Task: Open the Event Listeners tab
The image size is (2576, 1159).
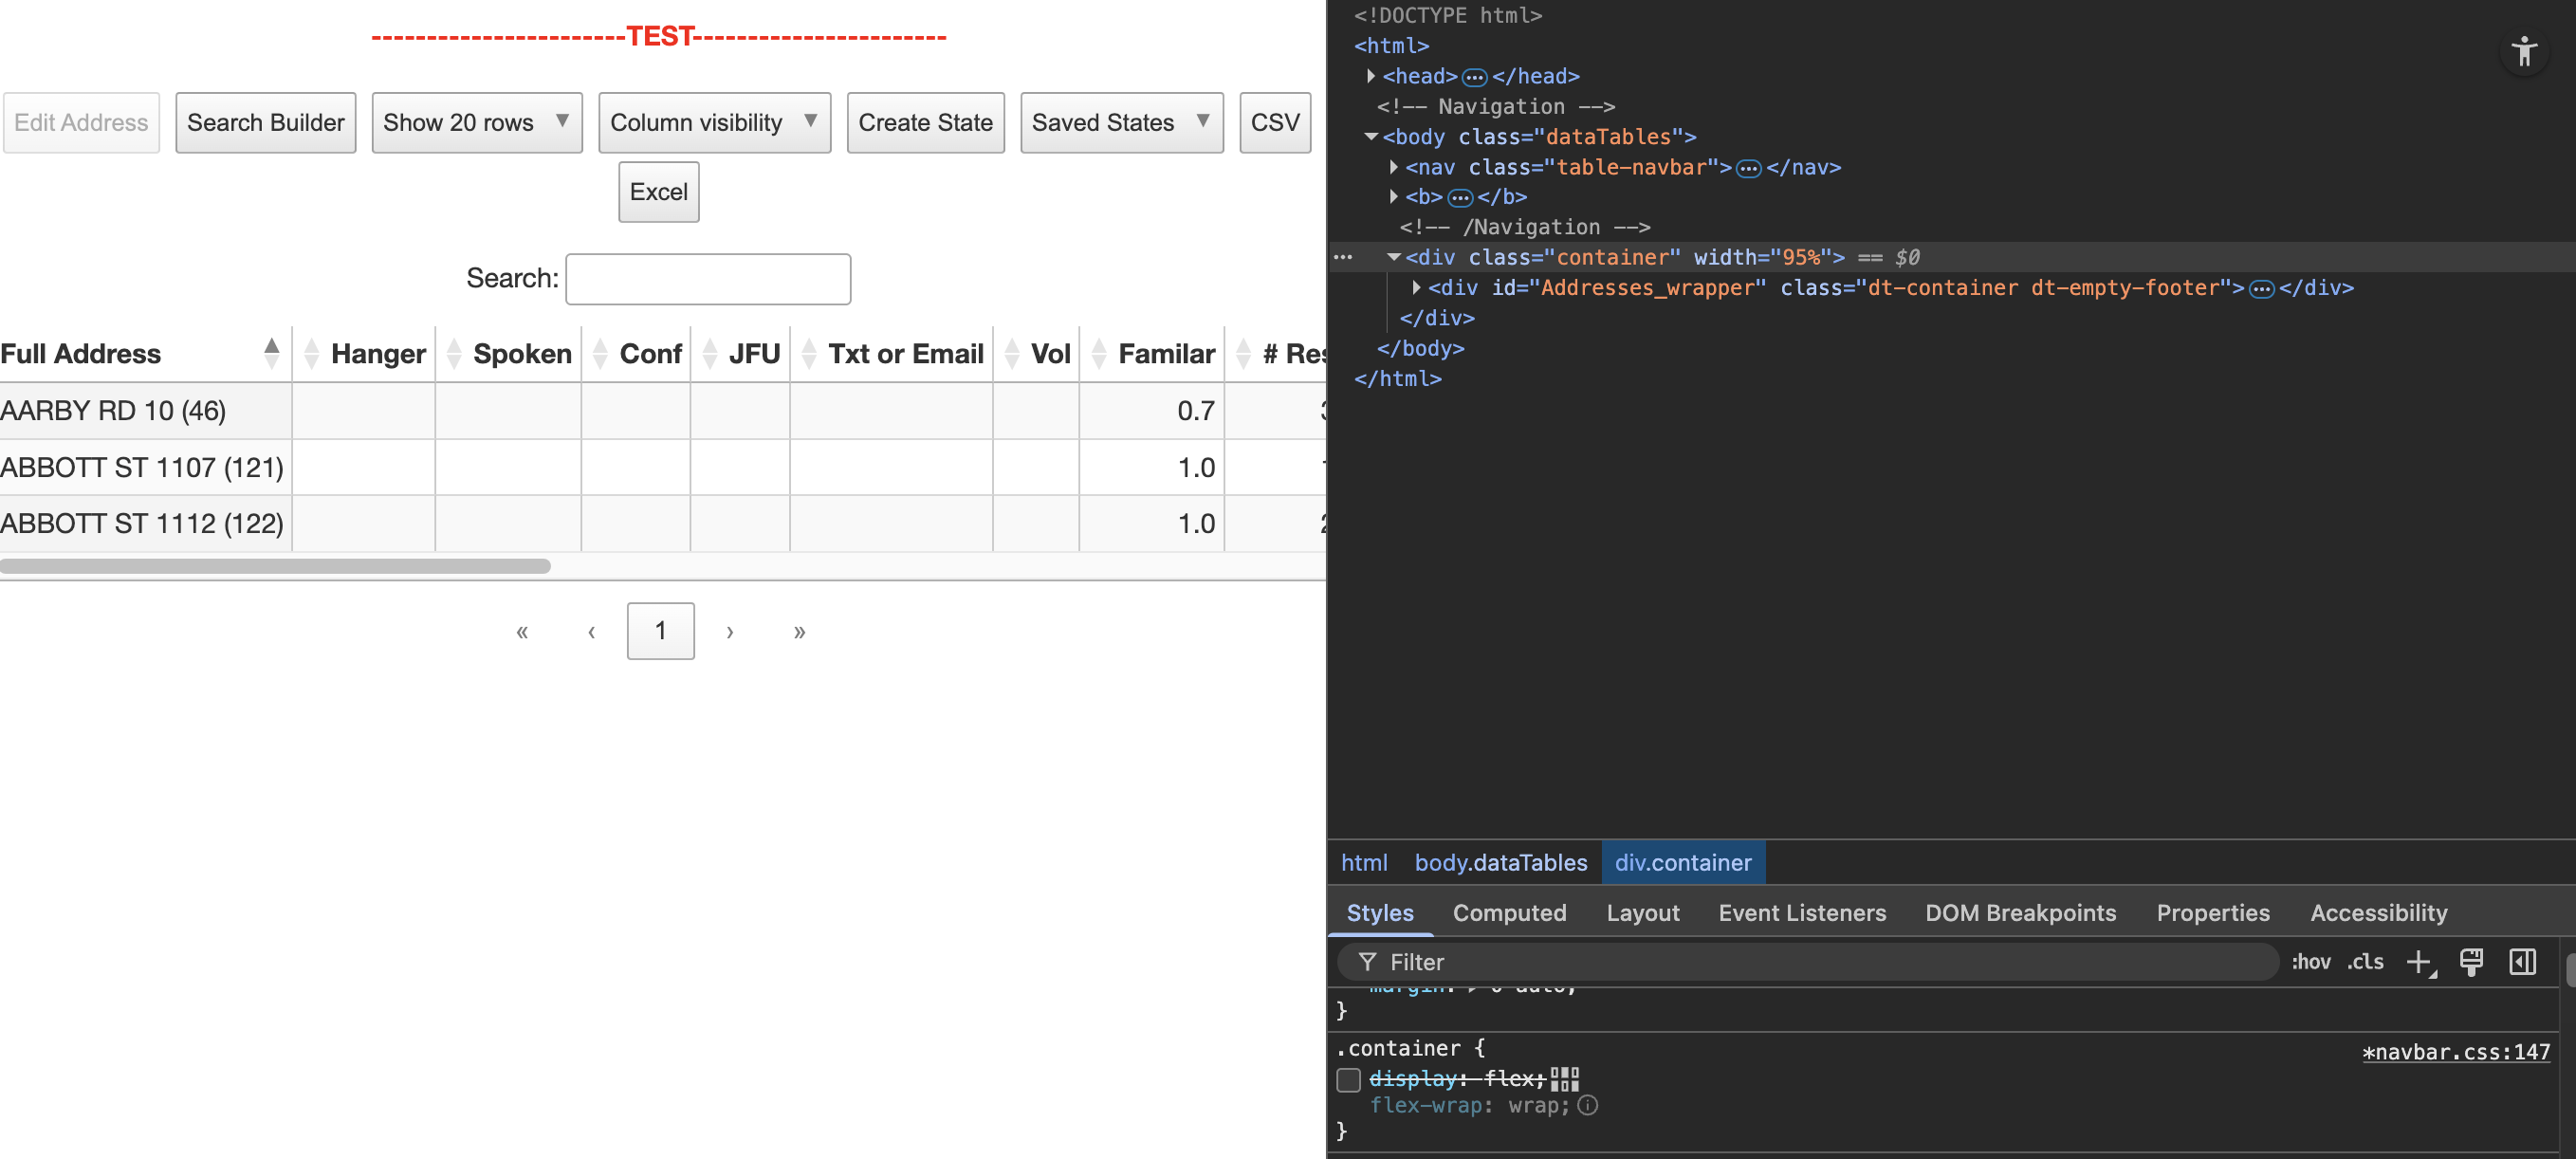Action: tap(1802, 913)
